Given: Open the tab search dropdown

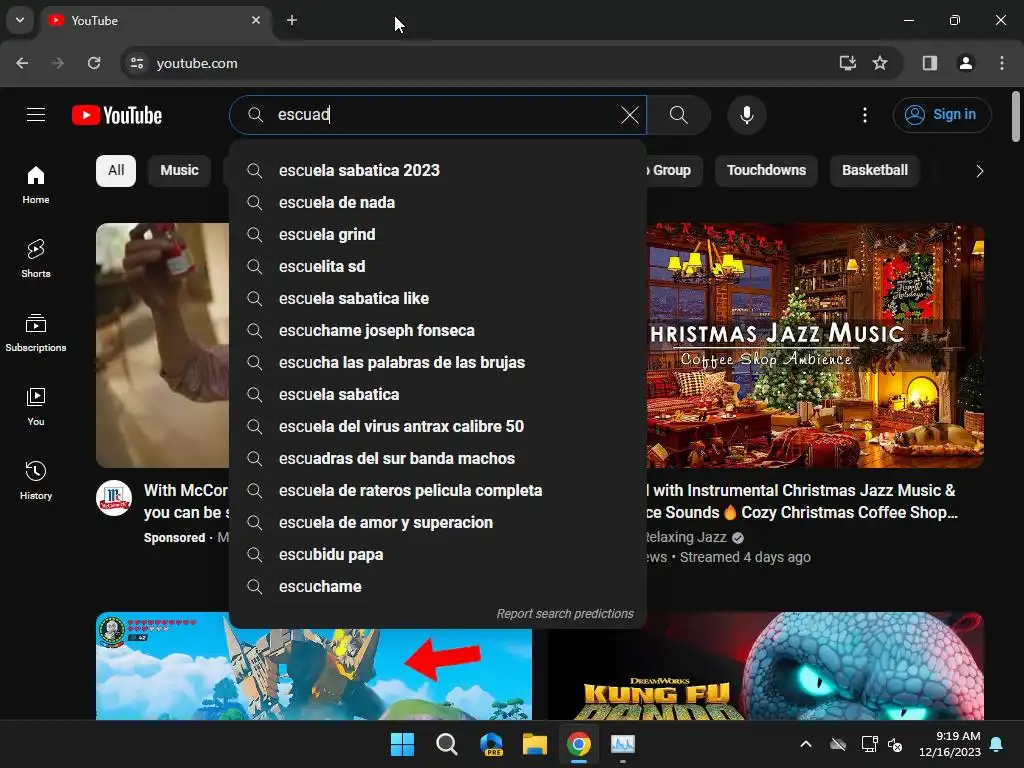Looking at the screenshot, I should coord(20,20).
